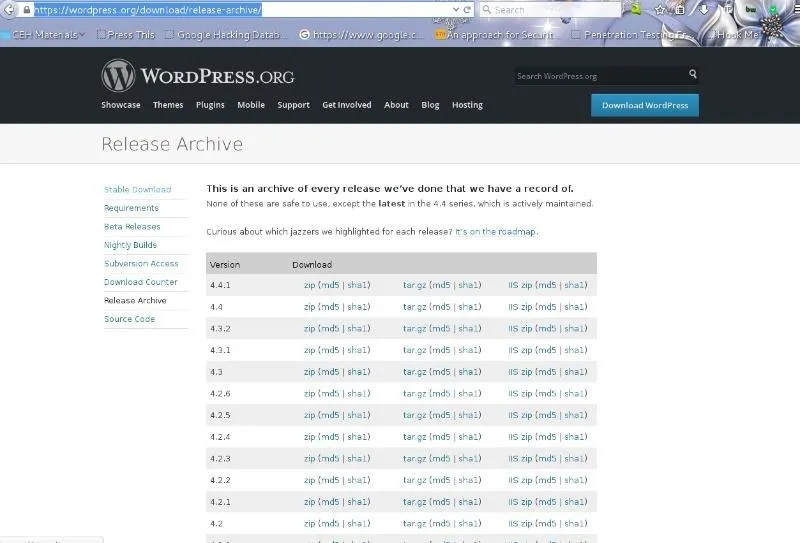Viewport: 800px width, 543px height.
Task: Click the green arrow toolbar icon
Action: (636, 9)
